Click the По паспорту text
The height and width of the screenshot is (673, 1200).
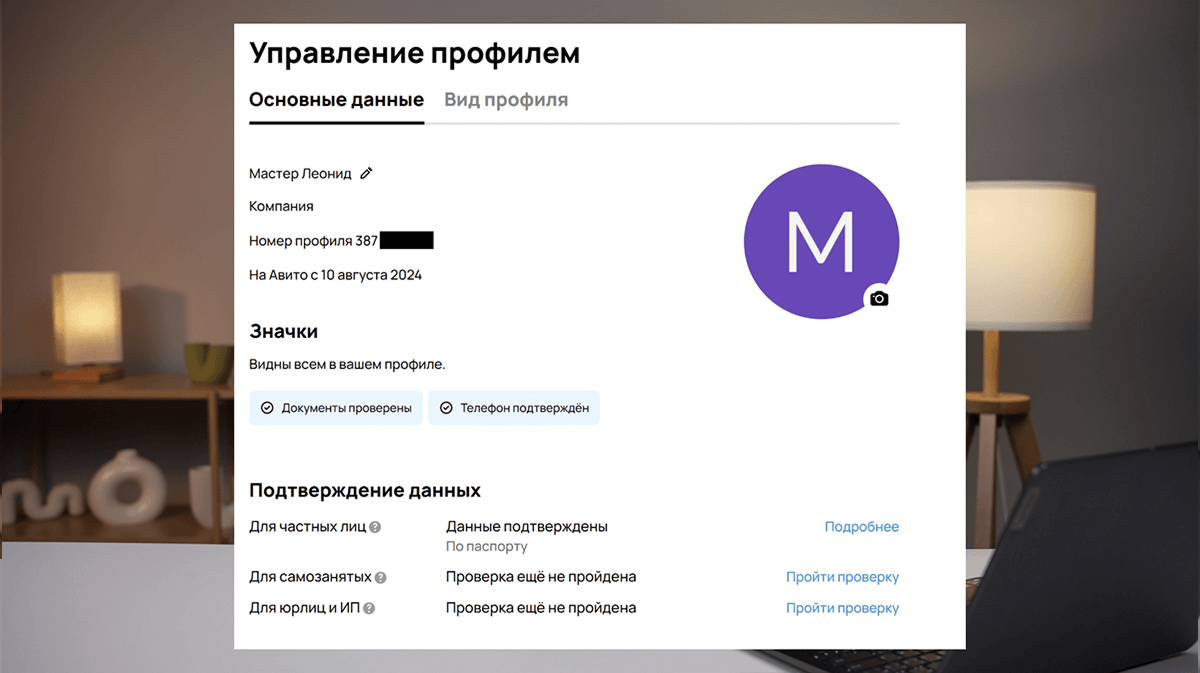486,547
